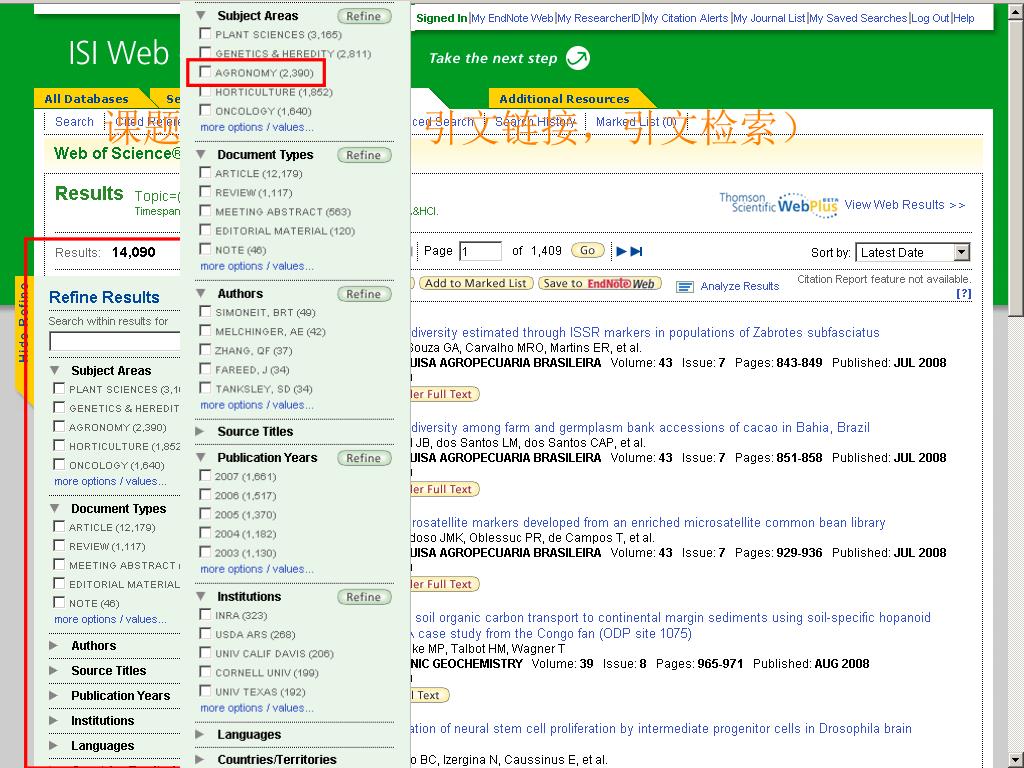Open My Citation Alerts link

[686, 18]
